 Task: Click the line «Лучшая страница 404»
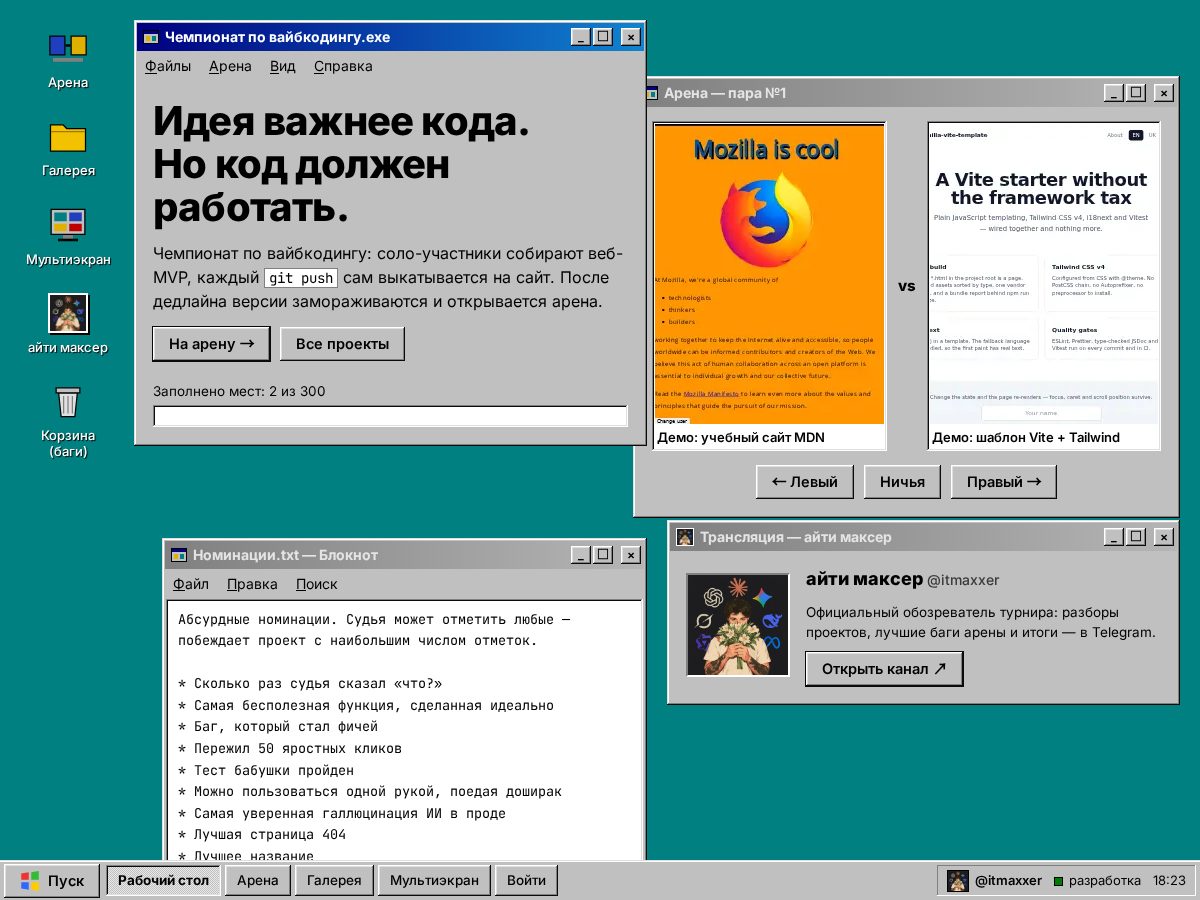(262, 834)
